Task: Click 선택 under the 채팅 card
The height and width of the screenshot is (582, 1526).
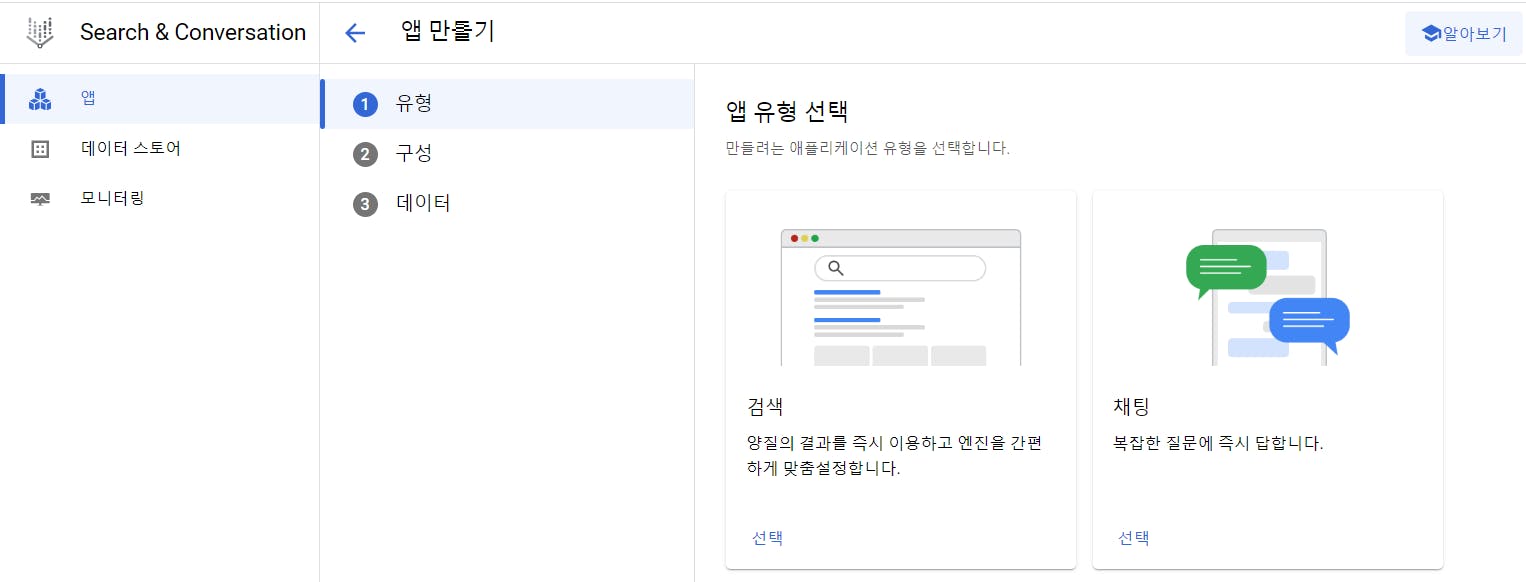Action: coord(1134,538)
